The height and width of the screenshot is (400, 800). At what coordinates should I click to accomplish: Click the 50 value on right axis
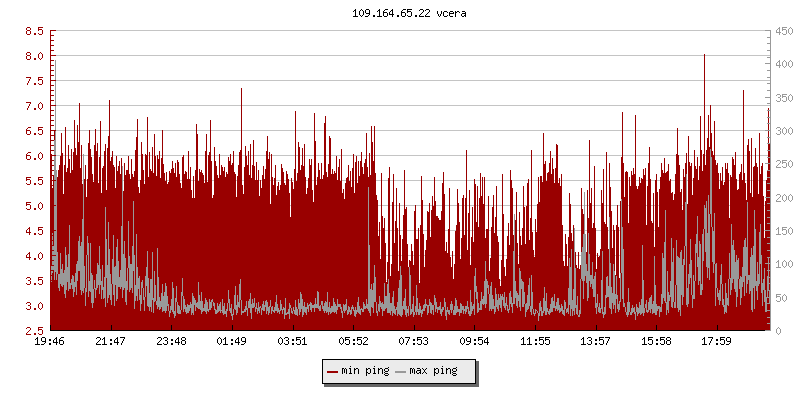pos(781,298)
